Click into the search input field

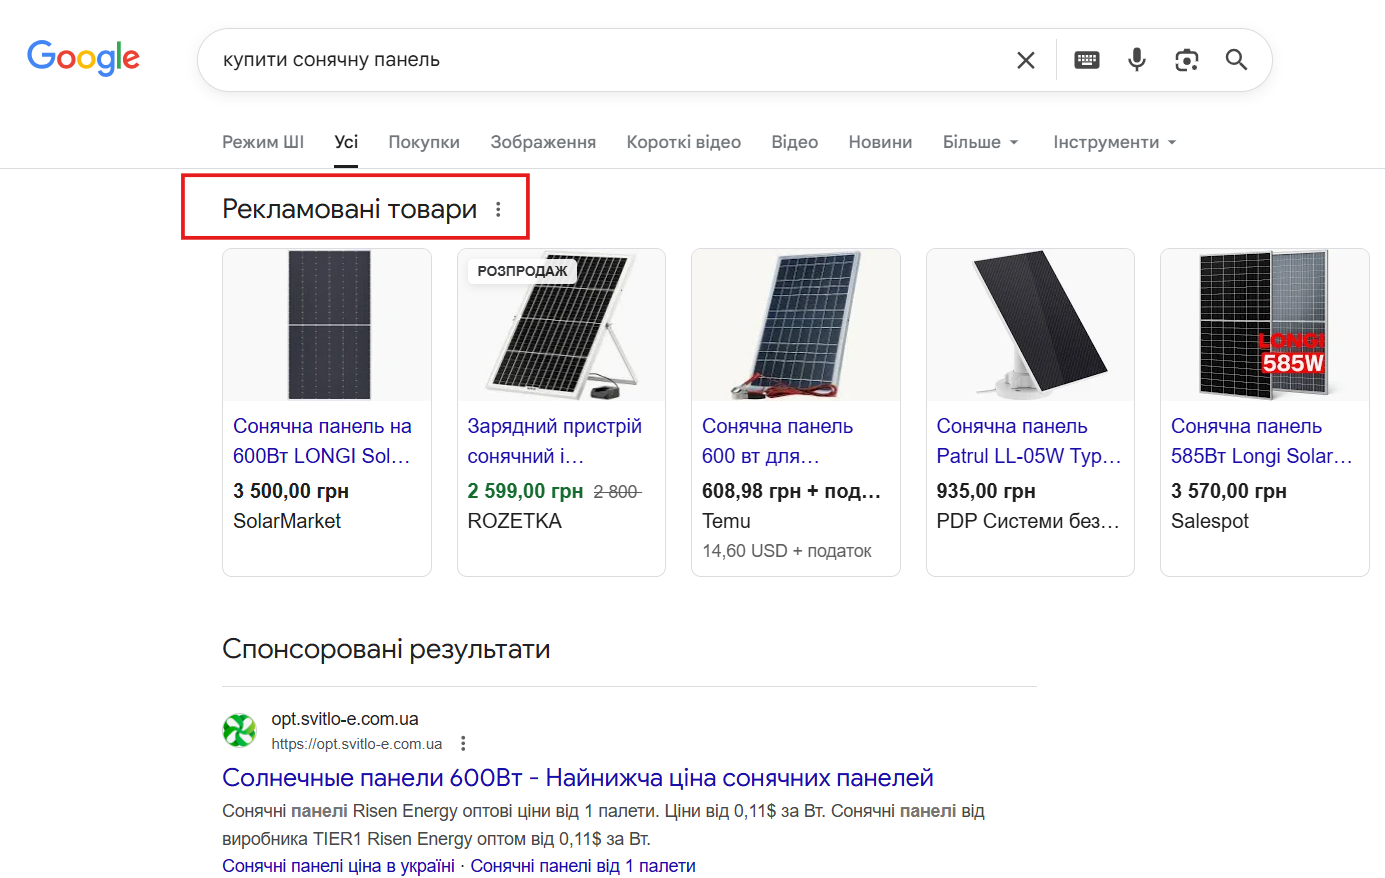pyautogui.click(x=600, y=60)
